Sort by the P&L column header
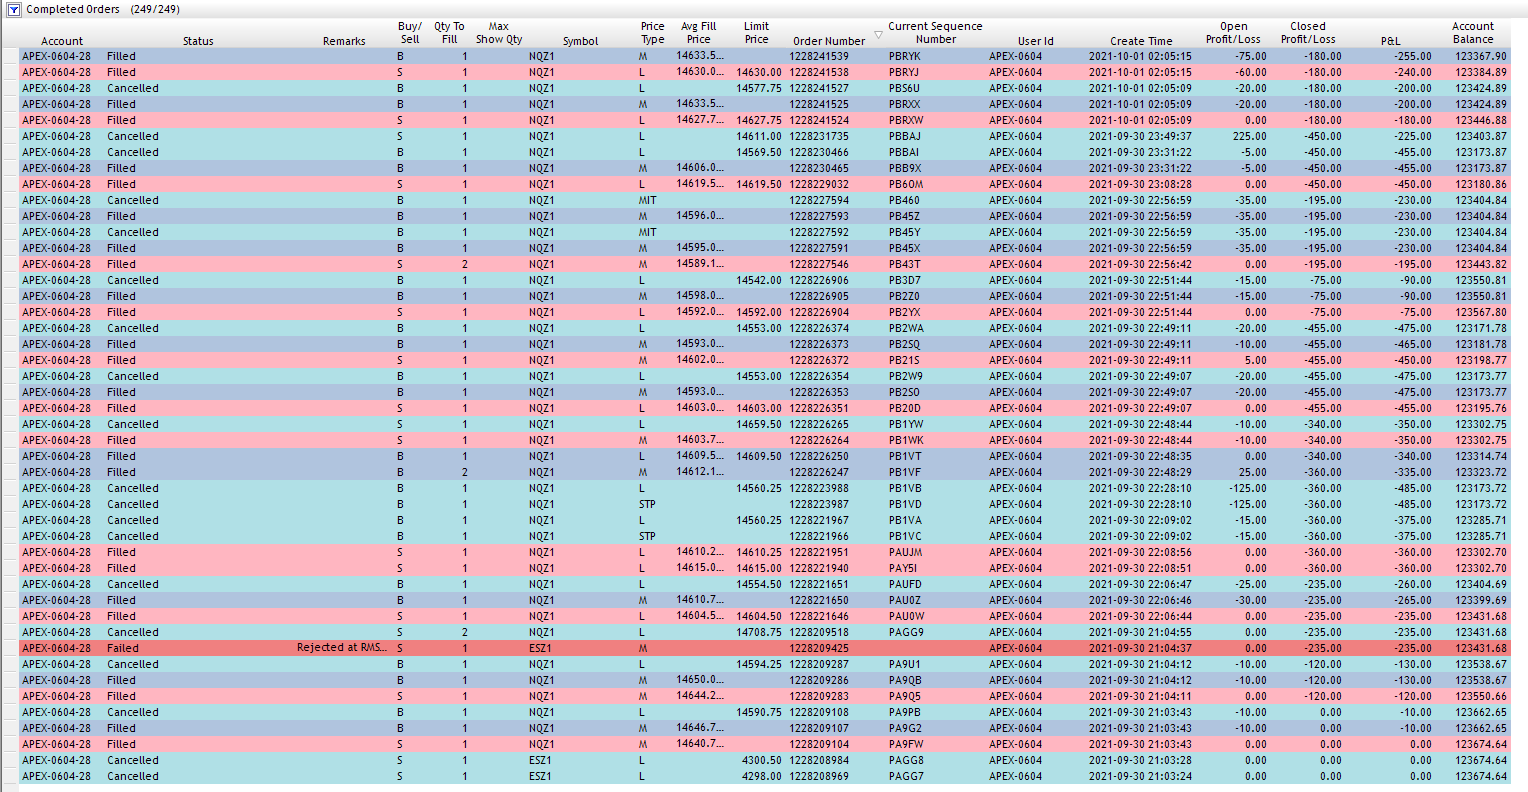The image size is (1528, 792). 1391,41
